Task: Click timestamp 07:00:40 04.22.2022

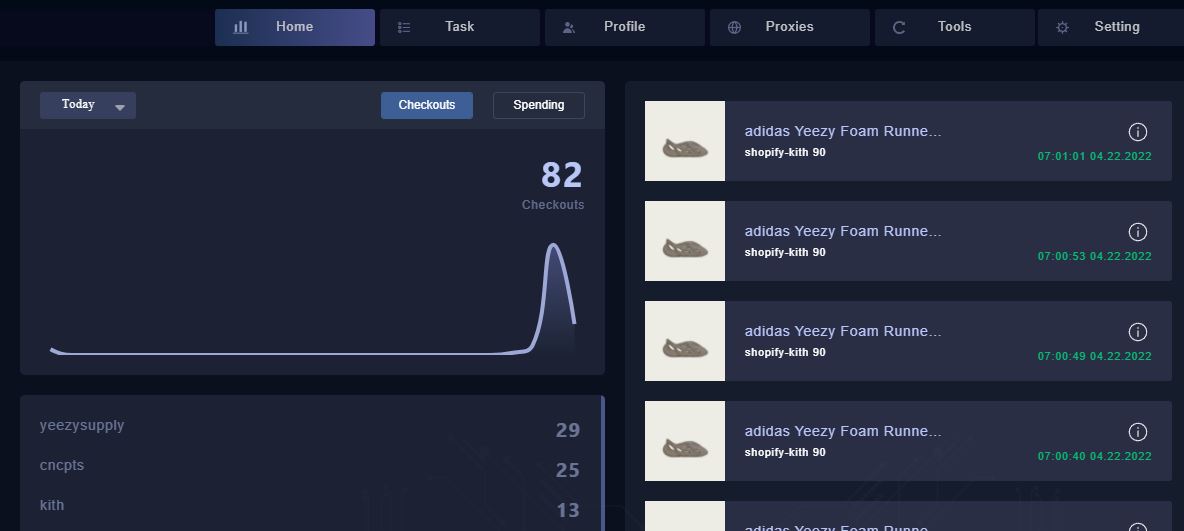Action: point(1094,456)
